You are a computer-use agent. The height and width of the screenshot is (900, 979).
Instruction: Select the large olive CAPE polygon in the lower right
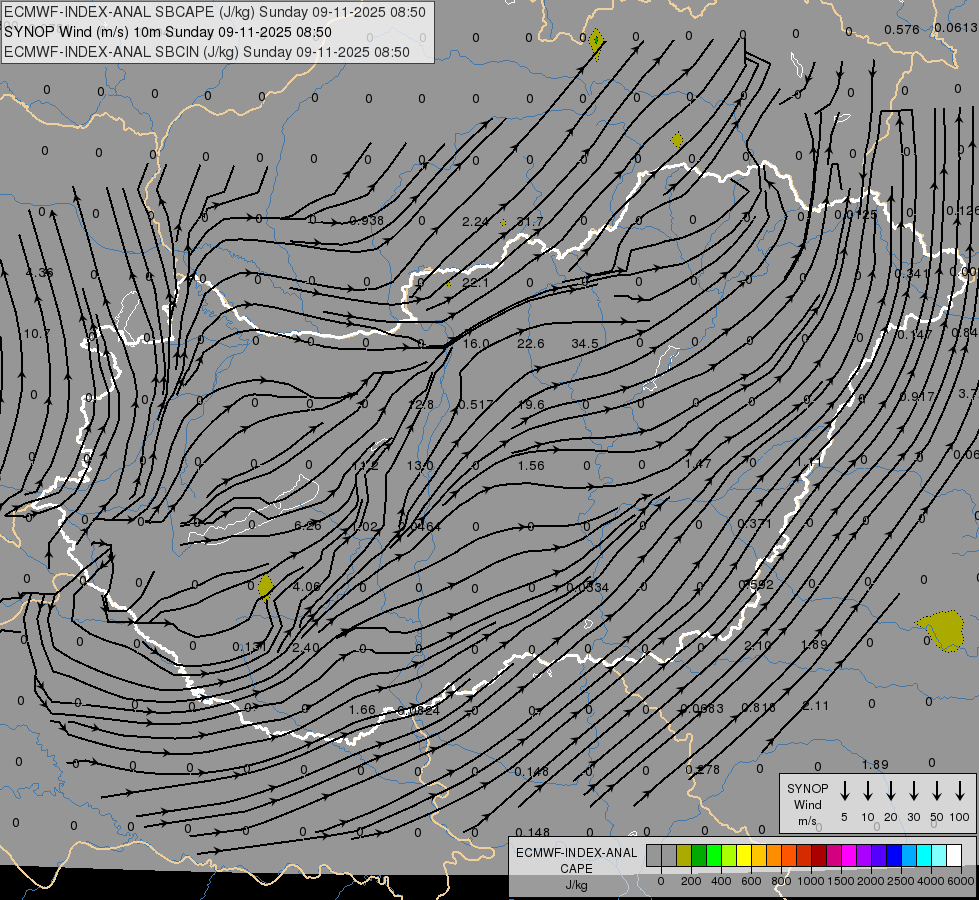[x=942, y=631]
